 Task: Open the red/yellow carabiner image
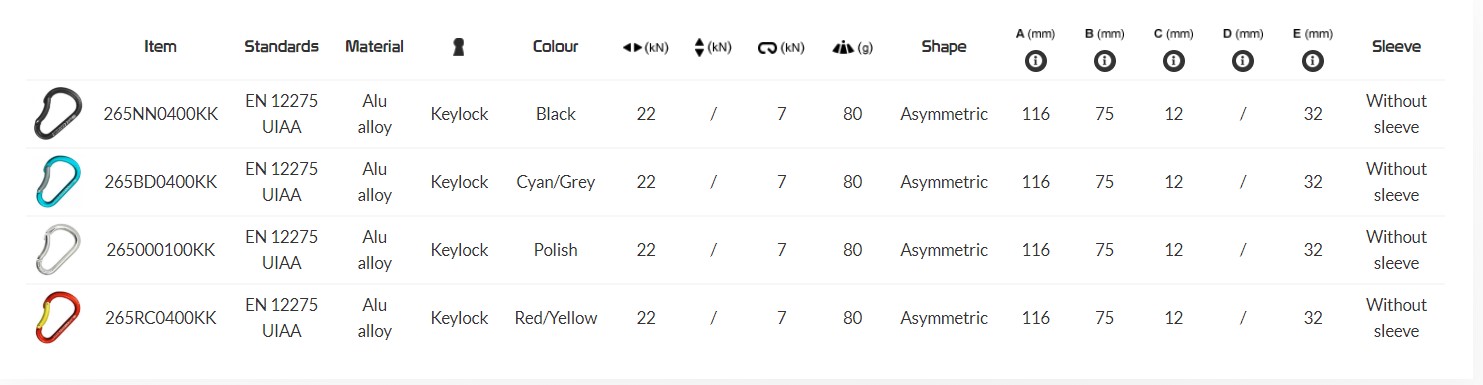pyautogui.click(x=56, y=317)
